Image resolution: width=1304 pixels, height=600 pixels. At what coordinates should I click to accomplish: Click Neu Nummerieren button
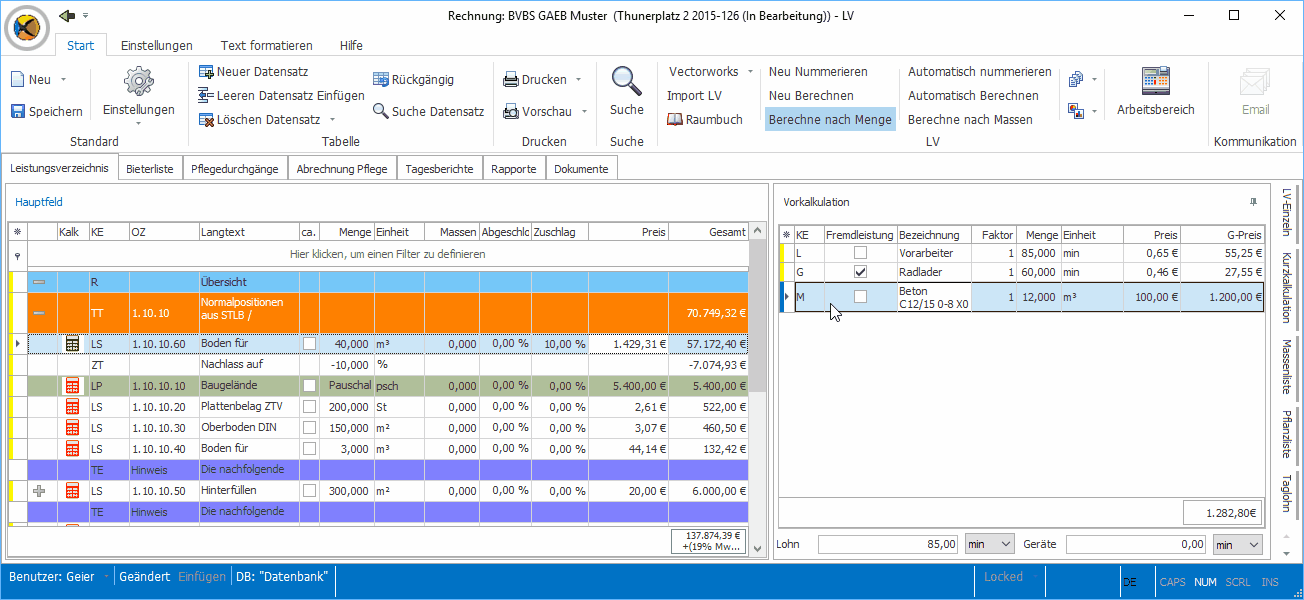pyautogui.click(x=818, y=72)
